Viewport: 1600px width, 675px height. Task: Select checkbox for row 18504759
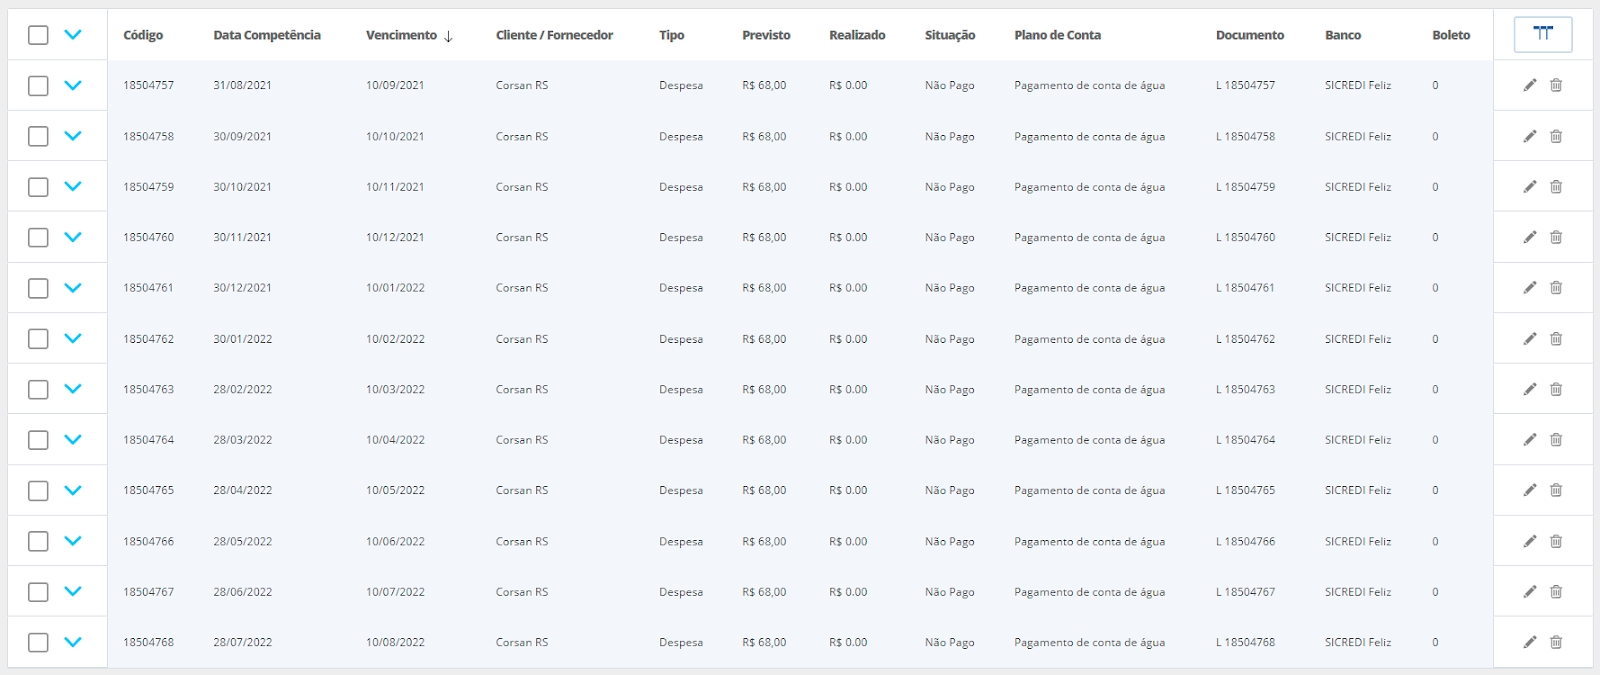[38, 187]
